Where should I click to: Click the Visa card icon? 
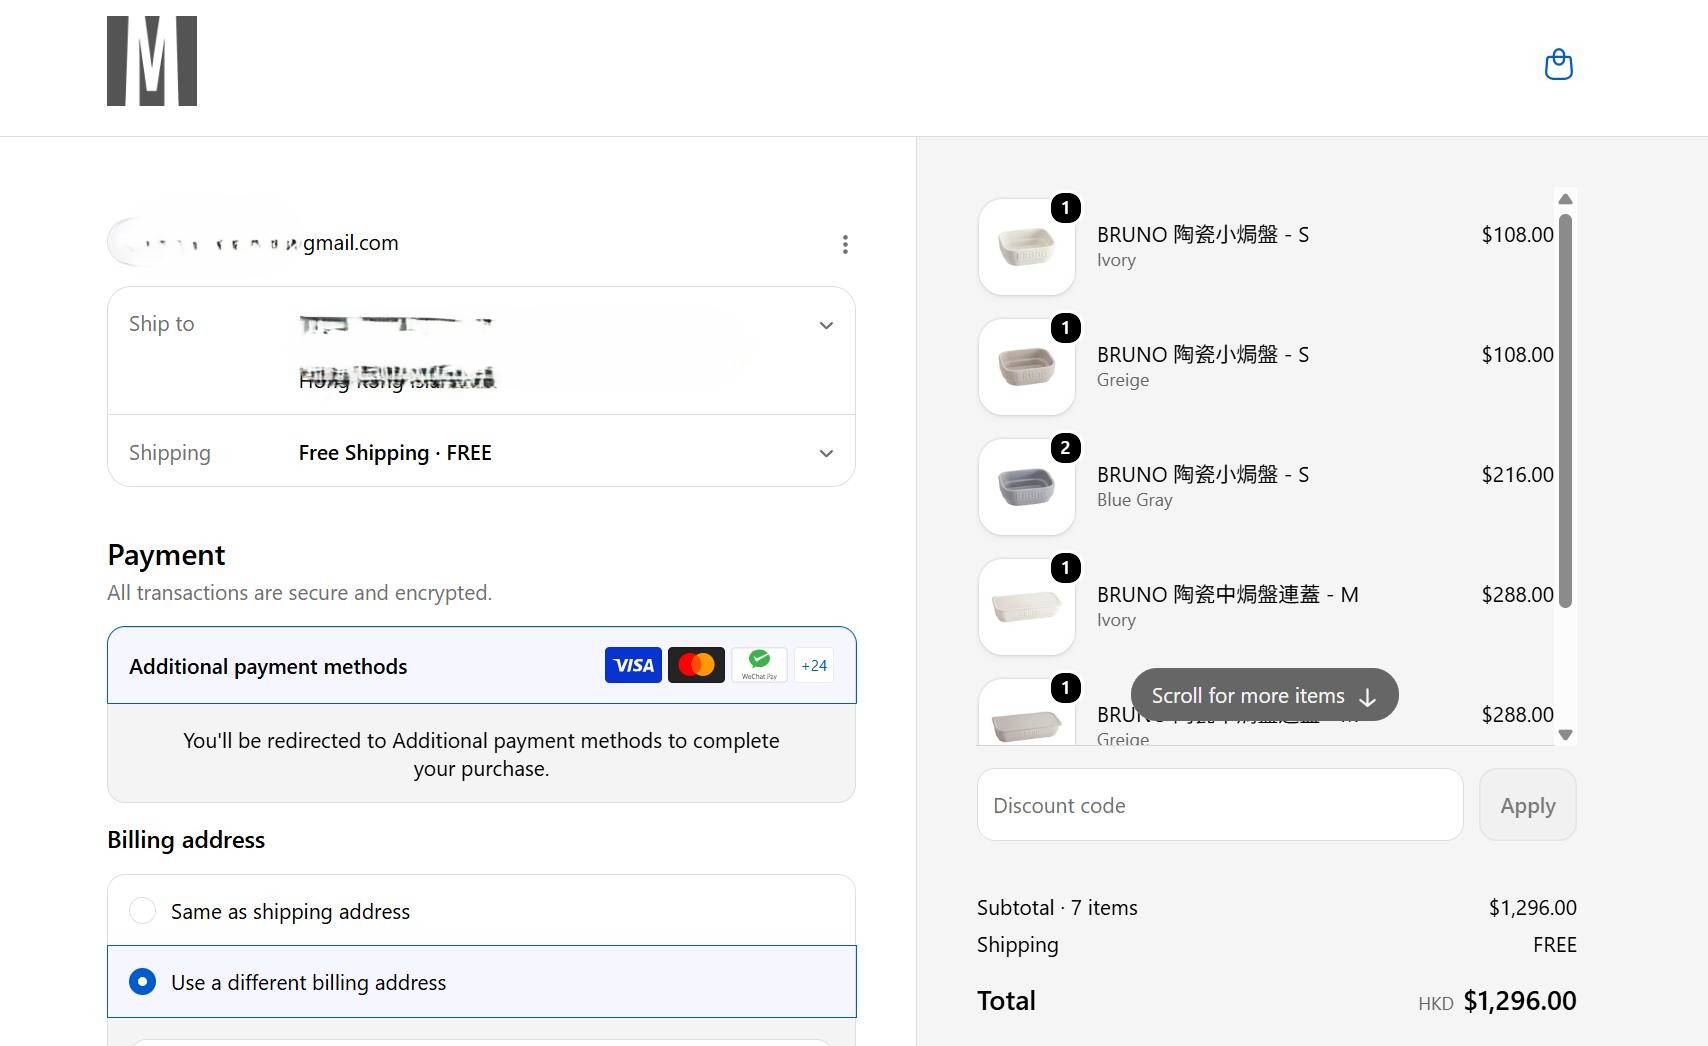tap(633, 665)
